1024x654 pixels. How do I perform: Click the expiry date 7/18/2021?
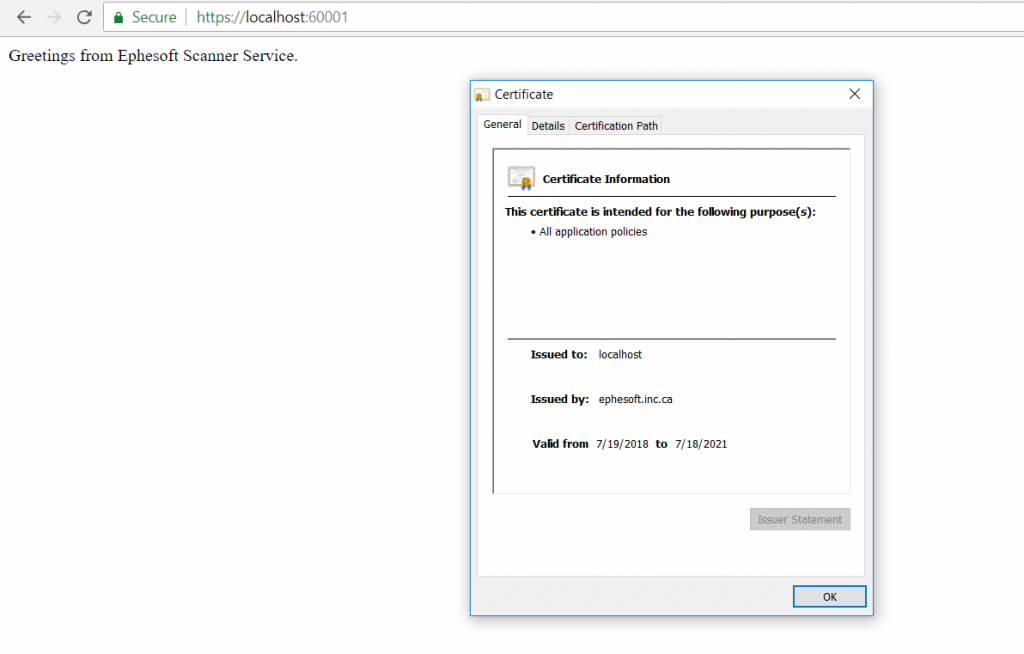[x=701, y=444]
